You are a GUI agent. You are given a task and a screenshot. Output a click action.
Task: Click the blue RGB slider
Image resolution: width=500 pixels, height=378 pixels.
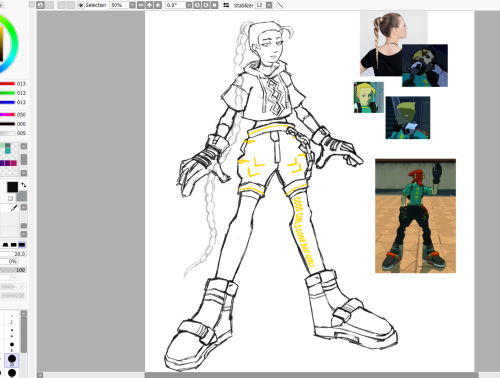[x=8, y=102]
